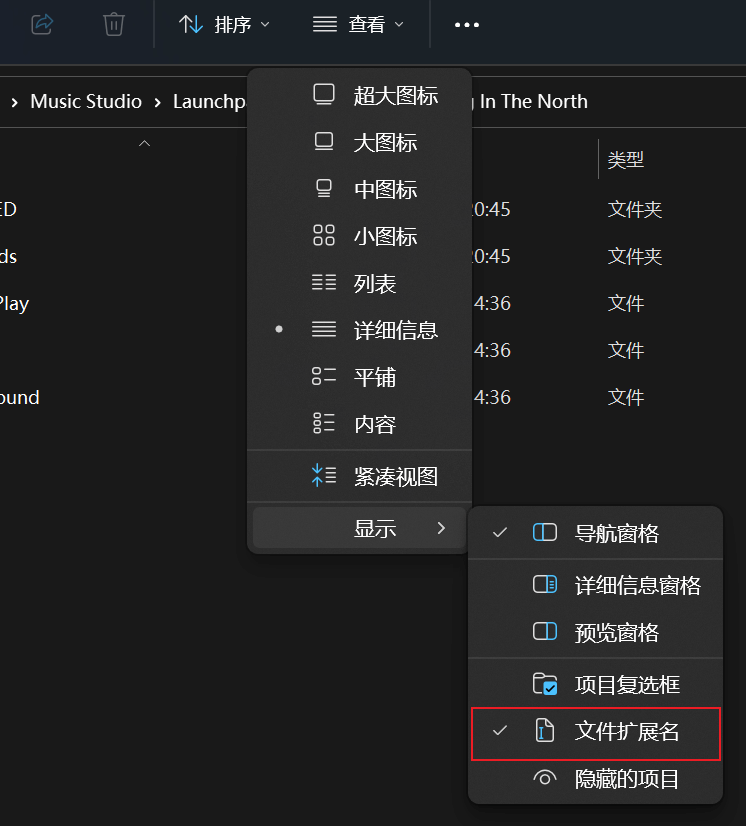Click the Share icon in toolbar
This screenshot has width=746, height=826.
click(x=42, y=24)
